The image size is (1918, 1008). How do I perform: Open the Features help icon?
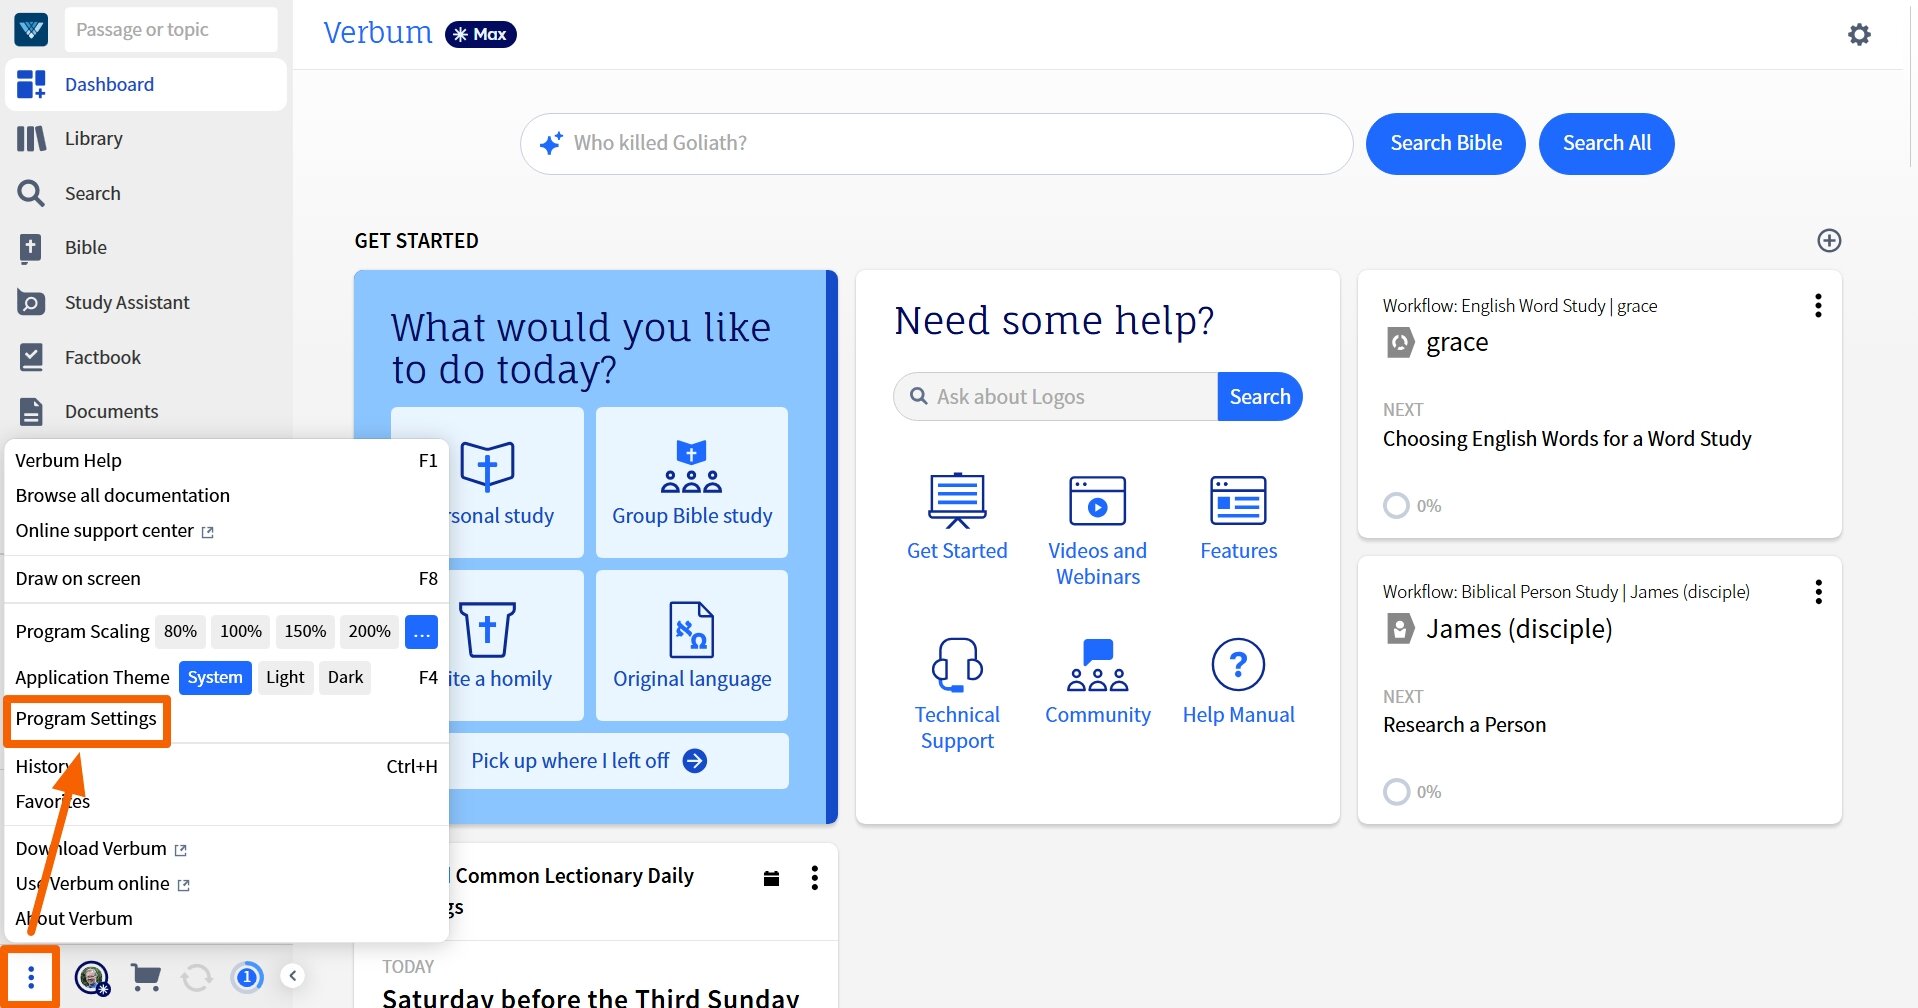(x=1239, y=517)
